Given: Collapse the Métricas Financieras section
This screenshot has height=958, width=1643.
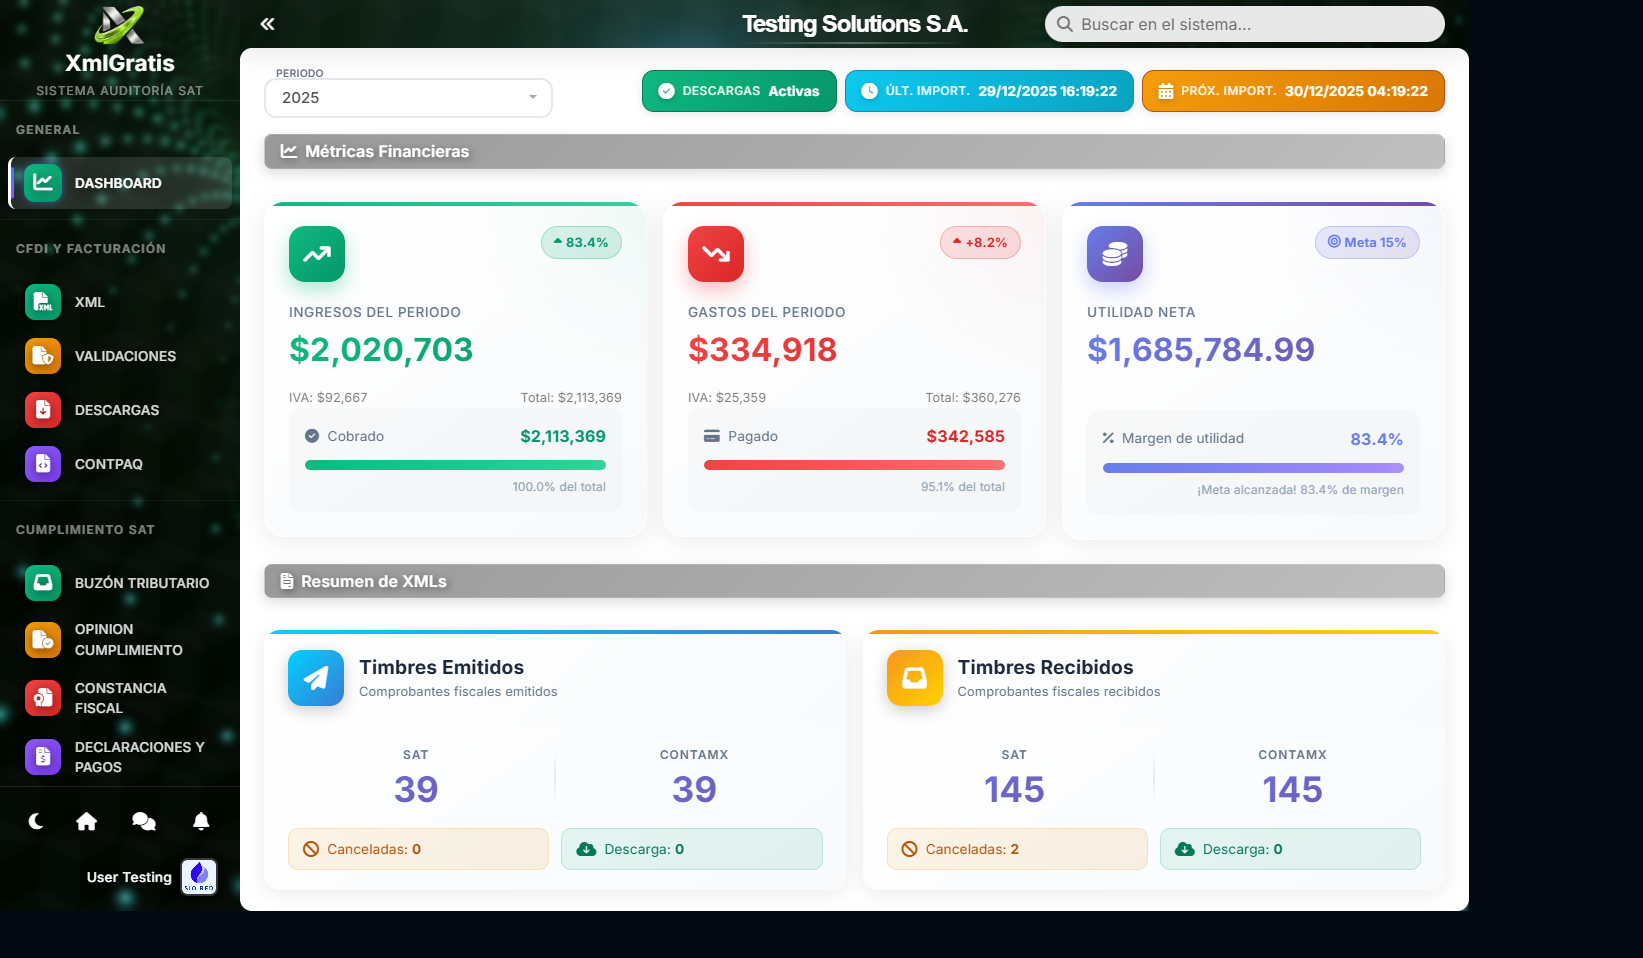Looking at the screenshot, I should pos(853,151).
